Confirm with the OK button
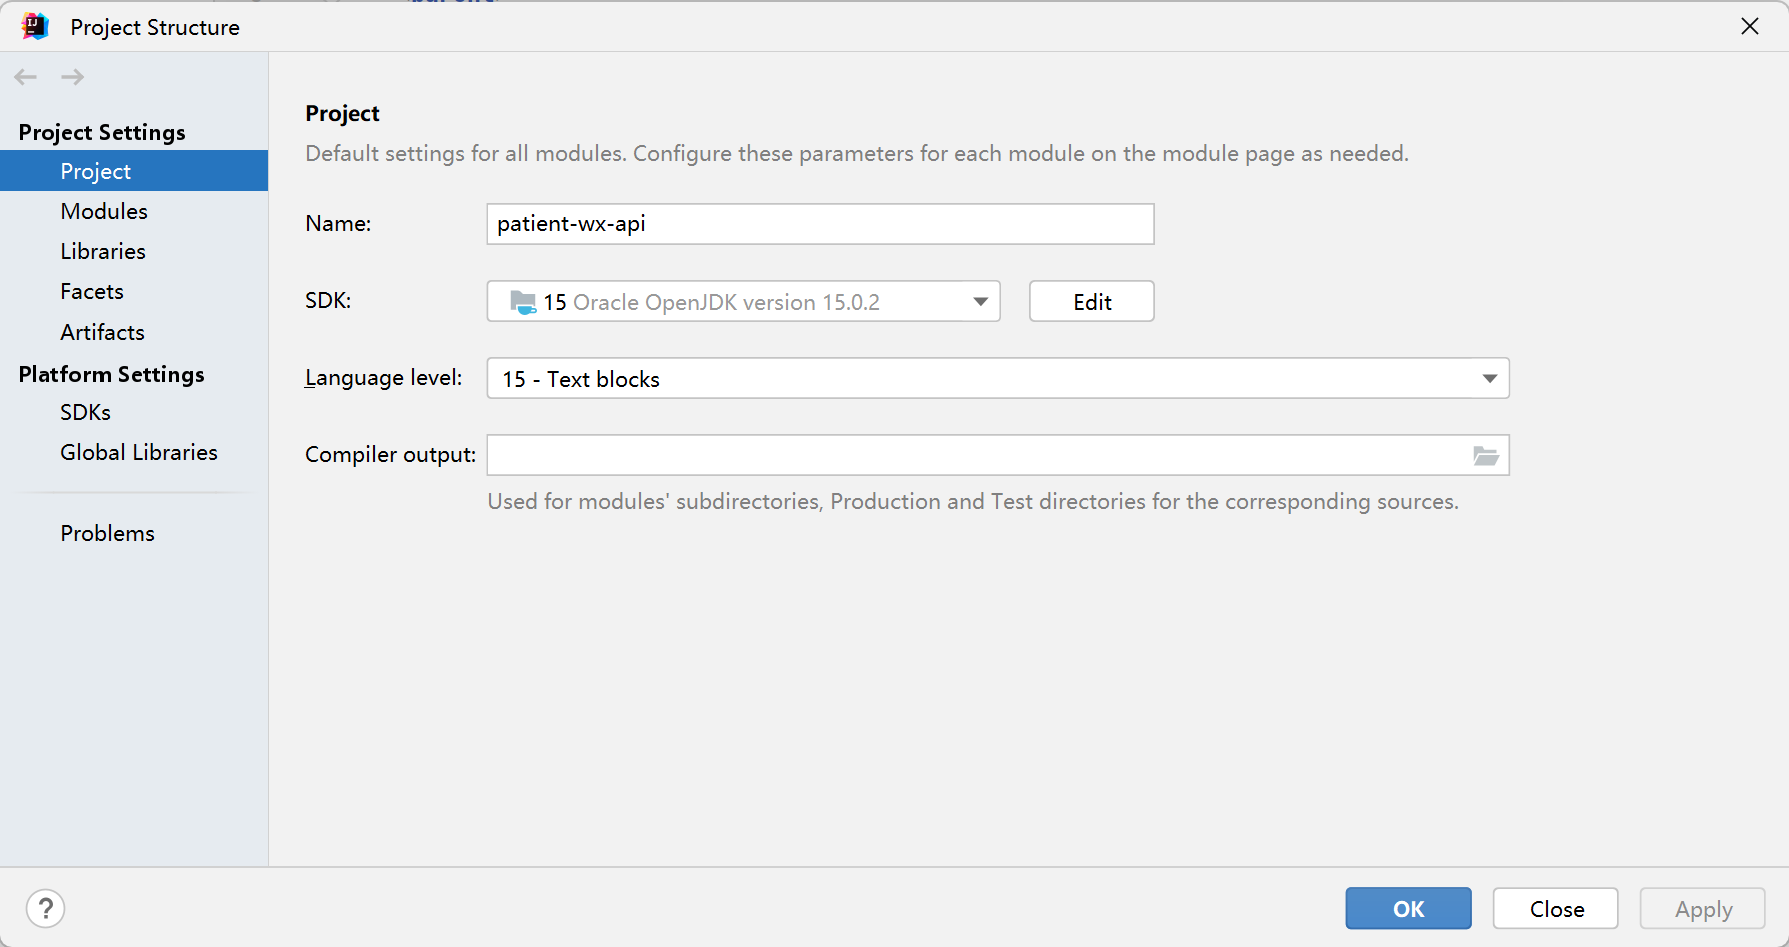 (1408, 908)
